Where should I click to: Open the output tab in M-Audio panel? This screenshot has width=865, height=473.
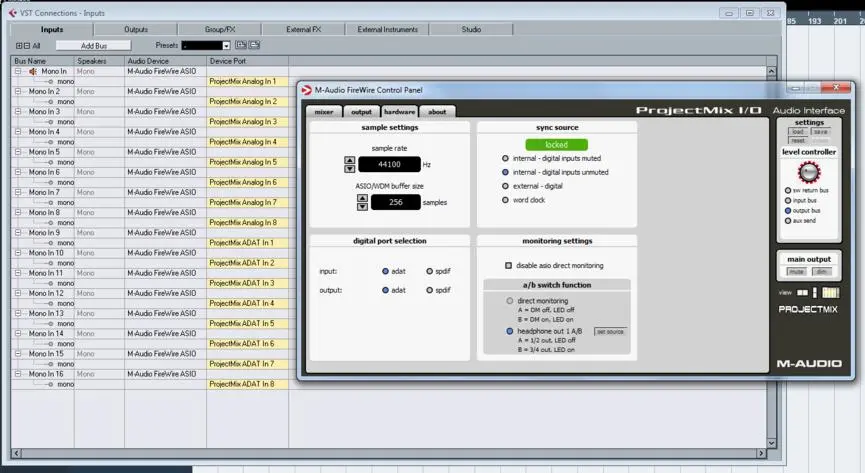click(361, 111)
